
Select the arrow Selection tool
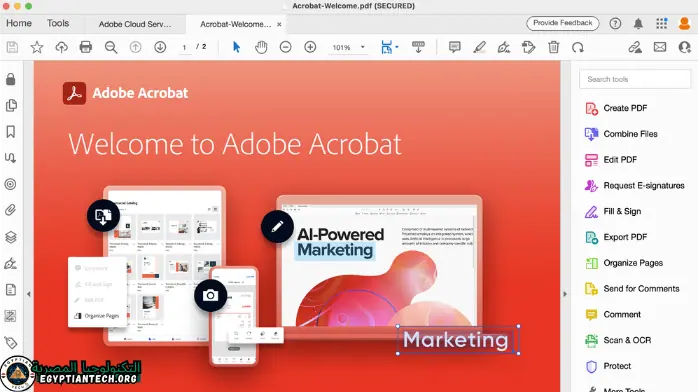click(x=236, y=47)
